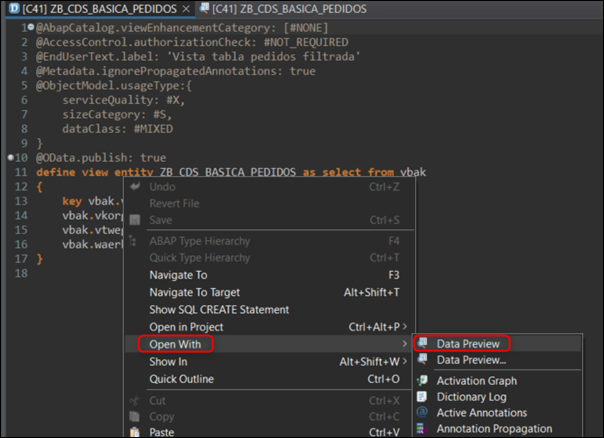Click line number 18 in the gutter
The height and width of the screenshot is (438, 604).
coord(21,274)
